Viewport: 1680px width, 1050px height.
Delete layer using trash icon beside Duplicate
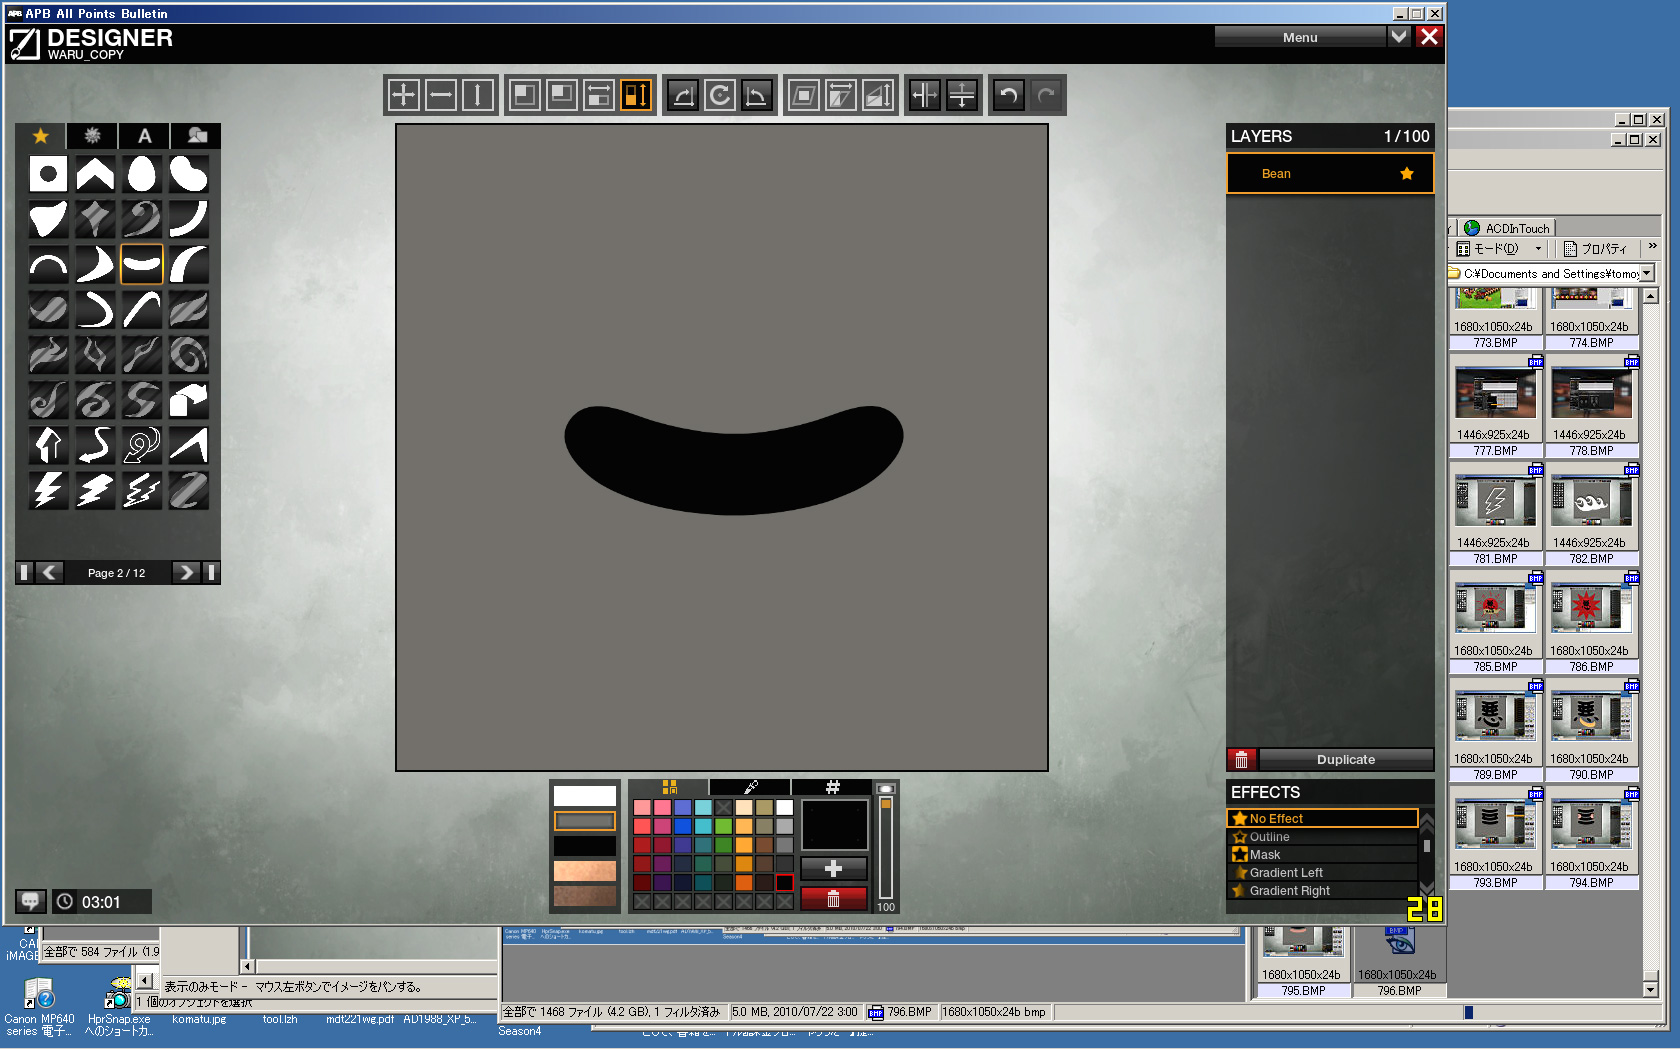point(1241,760)
